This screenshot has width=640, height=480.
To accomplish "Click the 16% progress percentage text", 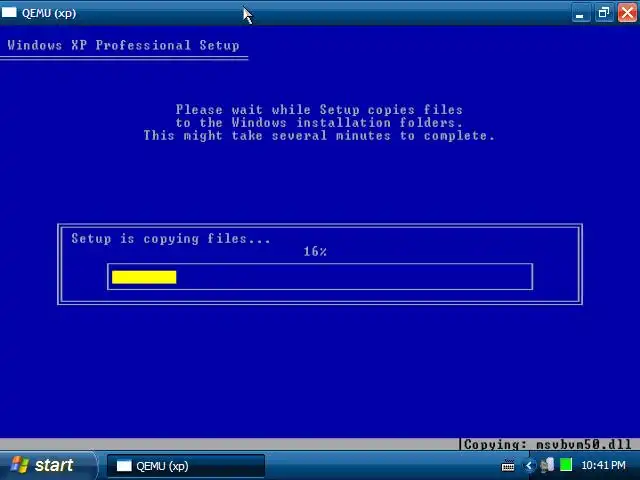I will pyautogui.click(x=315, y=251).
